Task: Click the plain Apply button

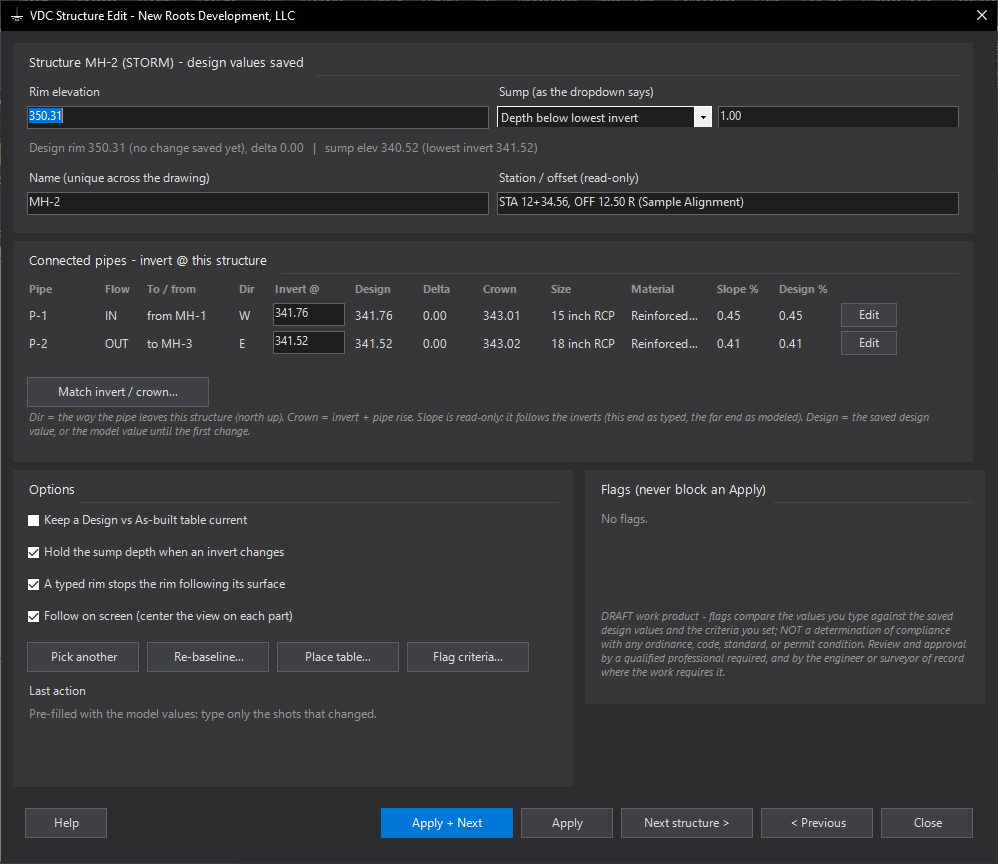Action: click(567, 823)
